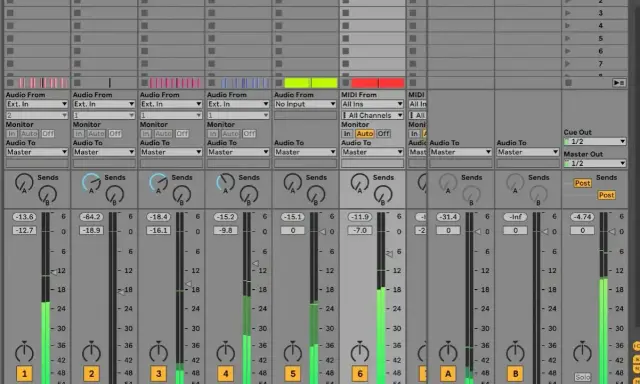Screen dimensions: 640x384
Task: Click the pan knob on return track B
Action: (x=515, y=352)
